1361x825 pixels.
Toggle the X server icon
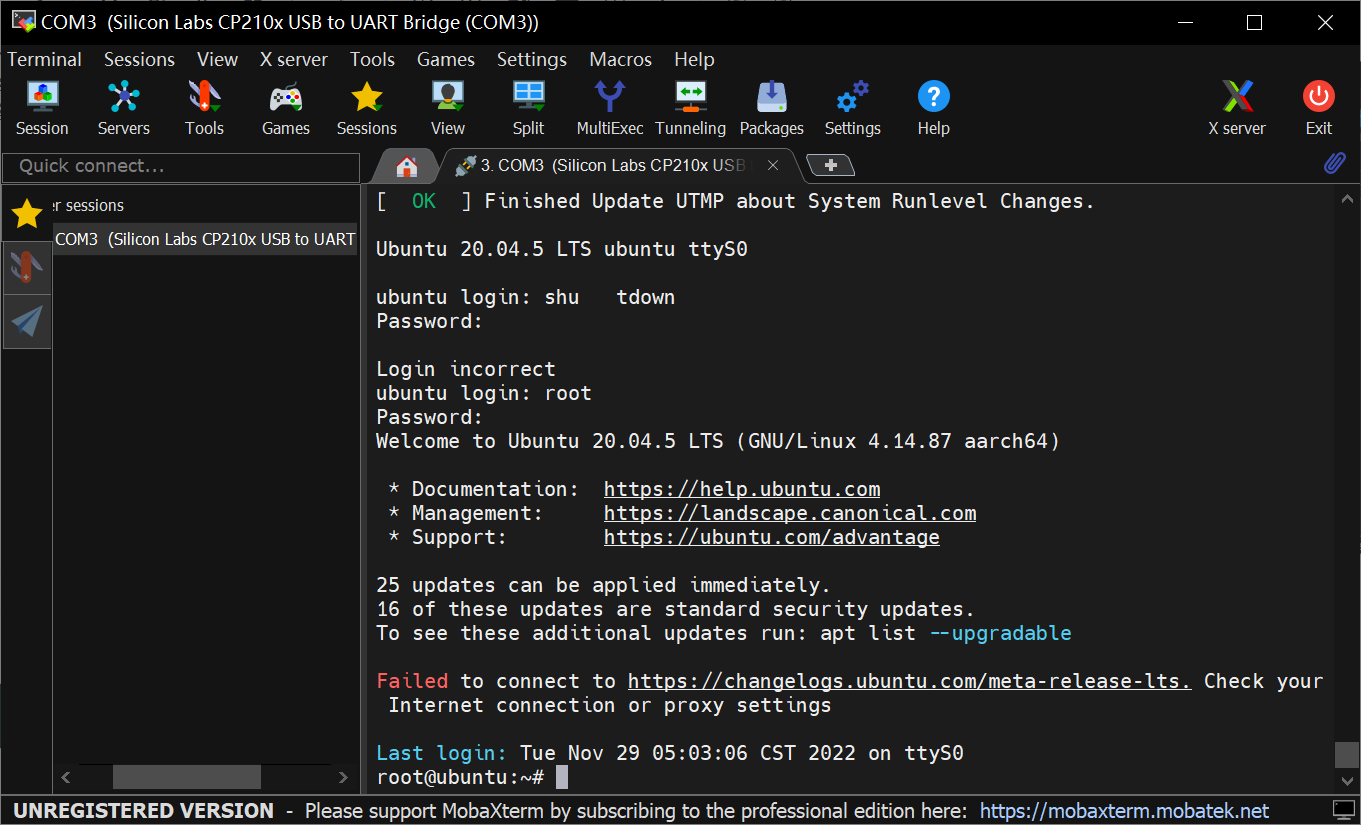(x=1237, y=108)
